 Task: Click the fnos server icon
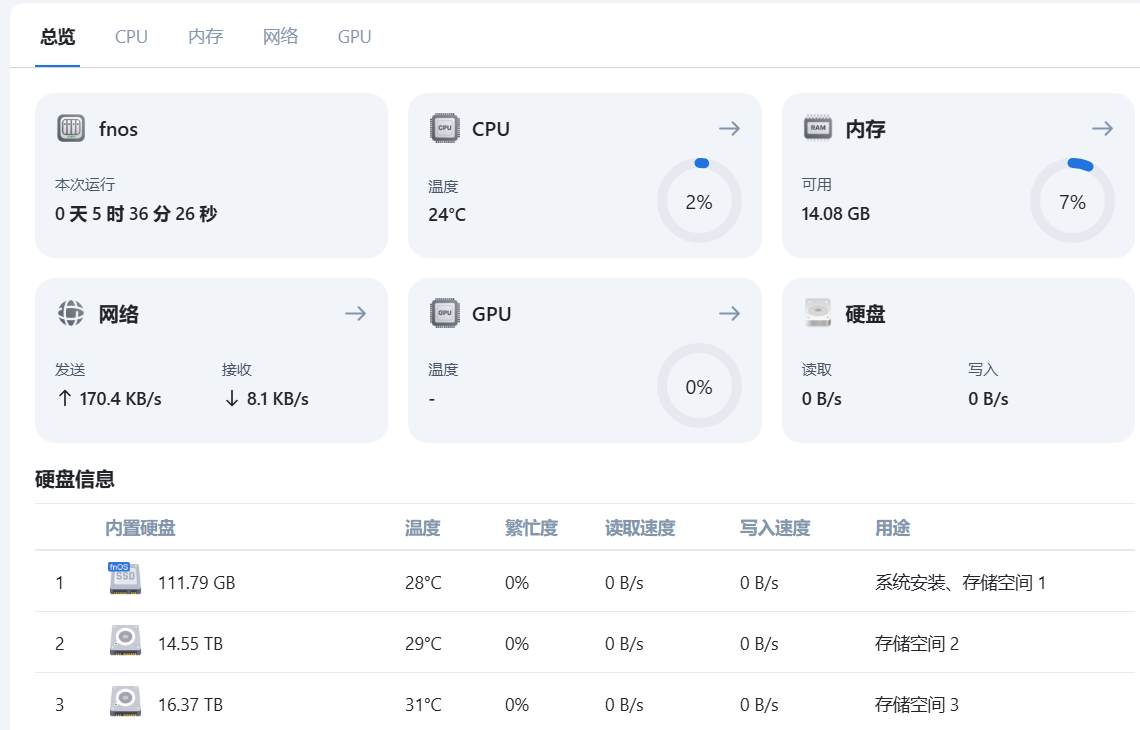[71, 129]
